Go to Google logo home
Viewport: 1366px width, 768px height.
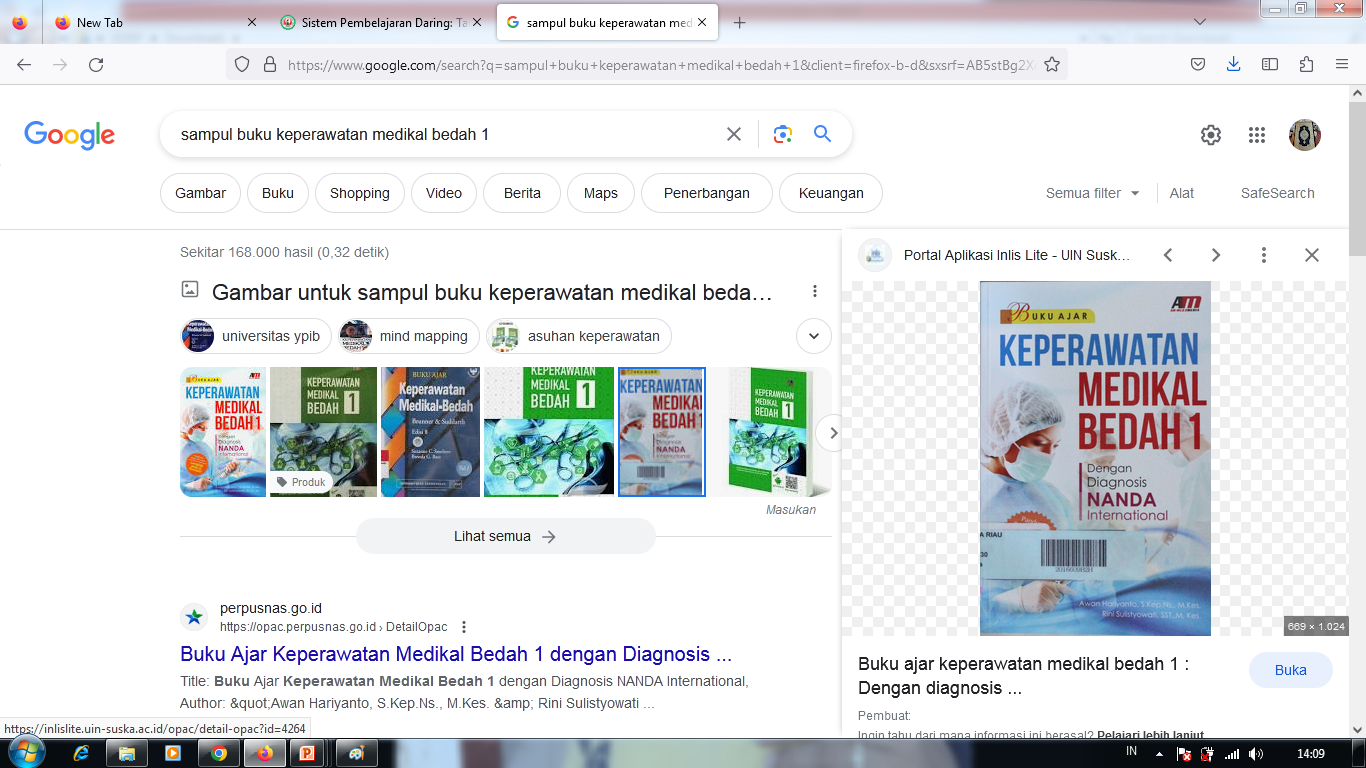pos(69,135)
